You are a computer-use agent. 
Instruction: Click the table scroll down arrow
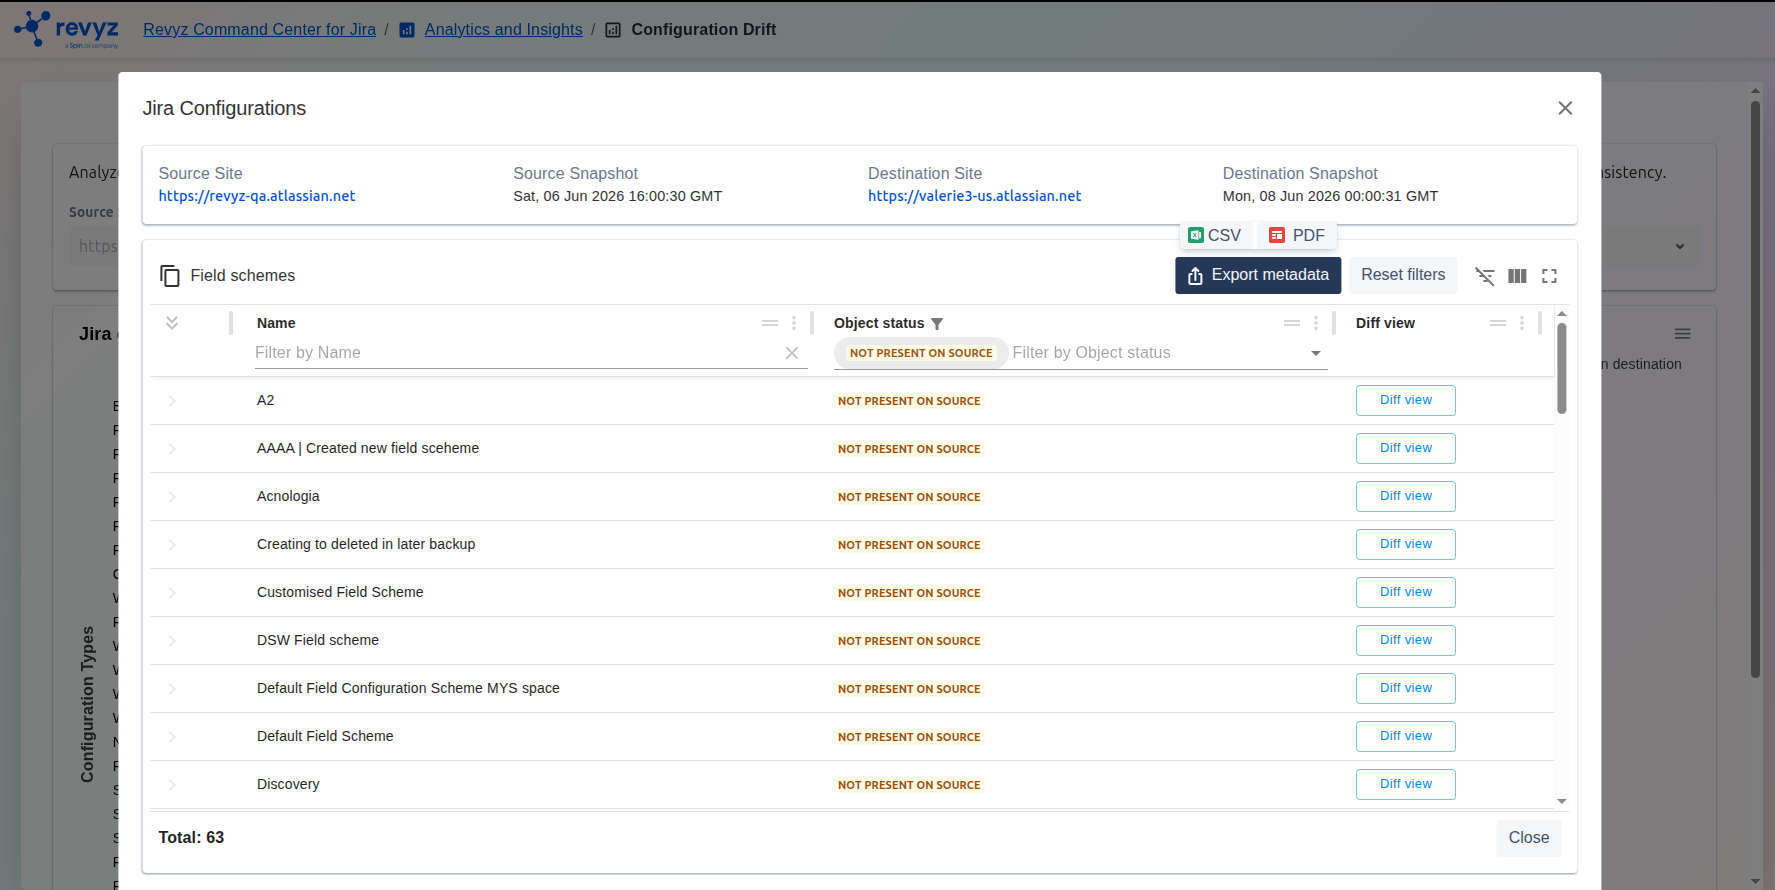point(1561,802)
